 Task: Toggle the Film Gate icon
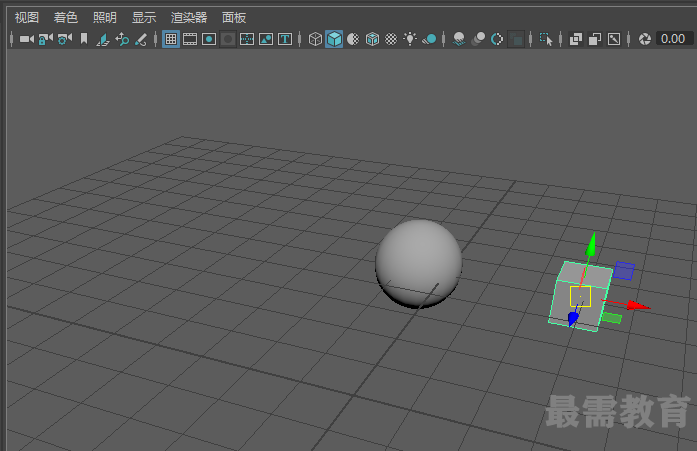tap(190, 39)
